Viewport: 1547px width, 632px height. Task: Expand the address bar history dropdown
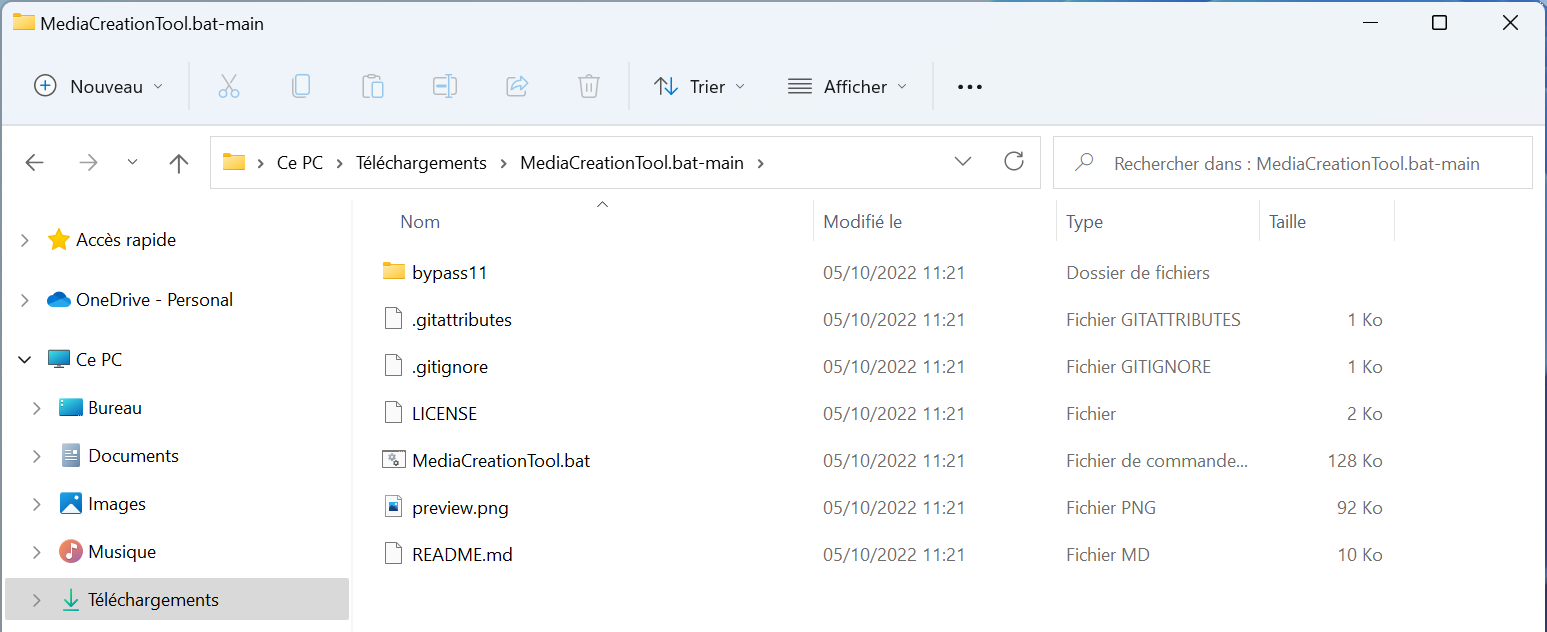[x=963, y=162]
